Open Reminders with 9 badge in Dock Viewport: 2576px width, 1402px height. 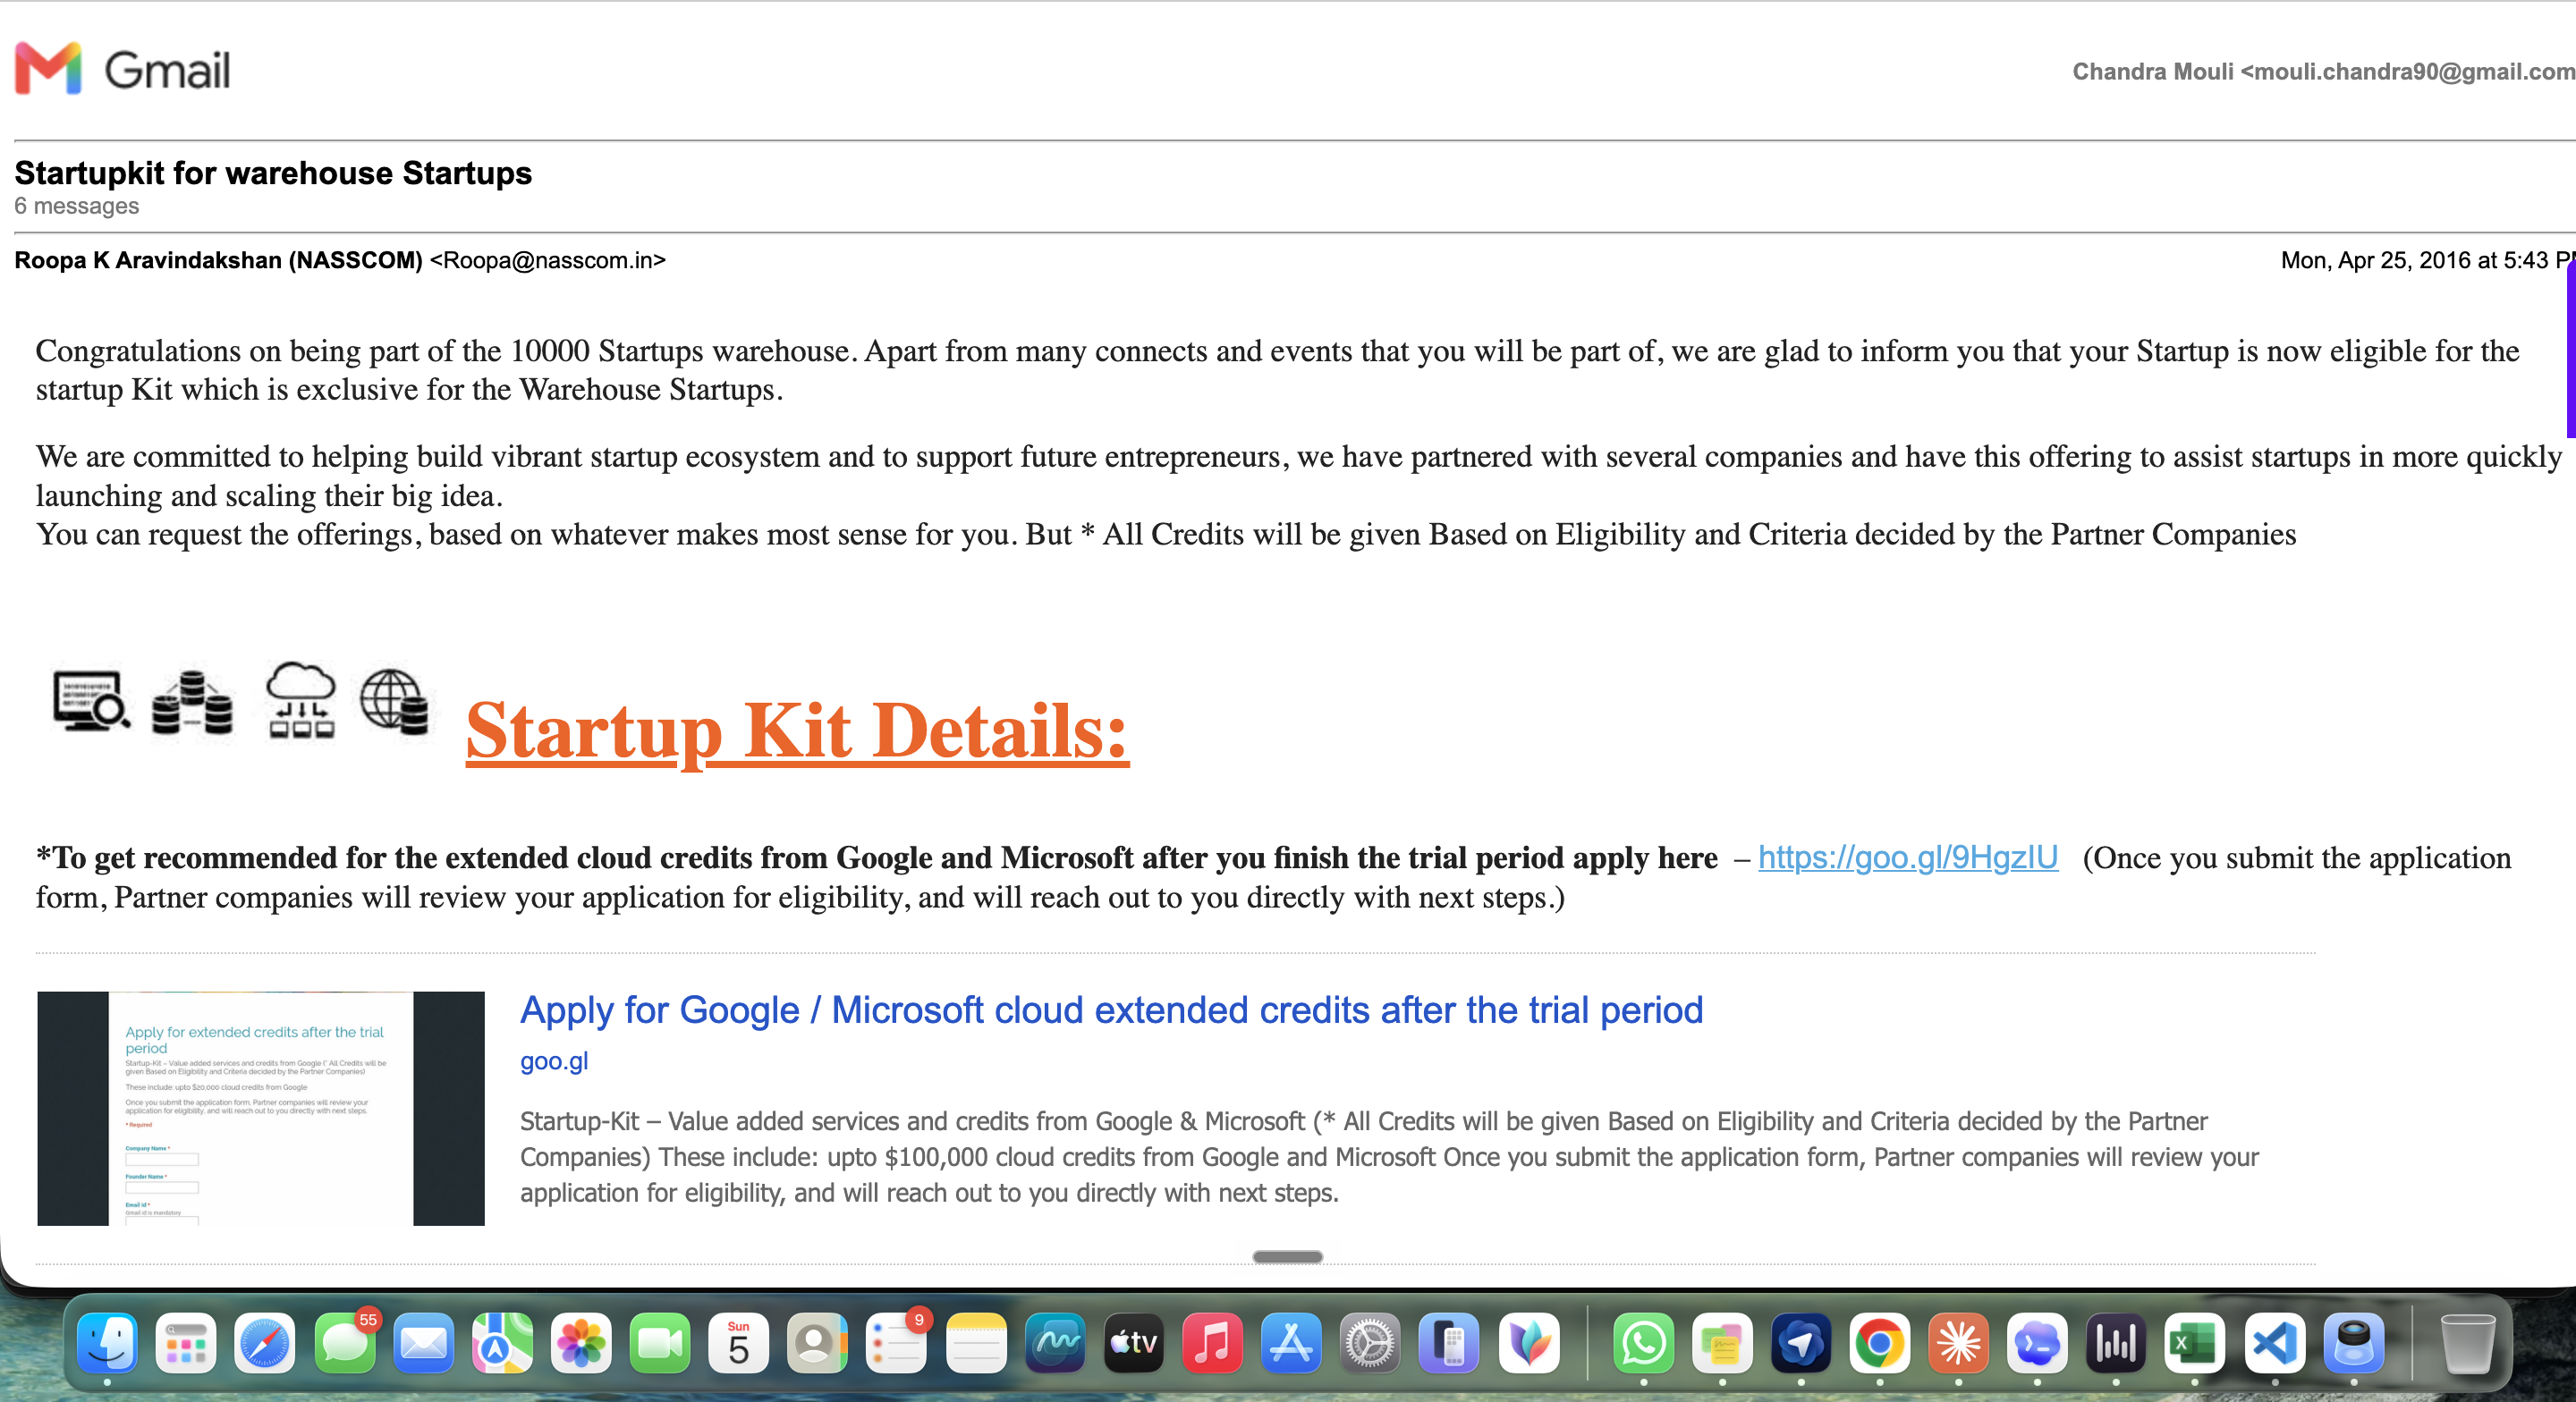tap(896, 1343)
